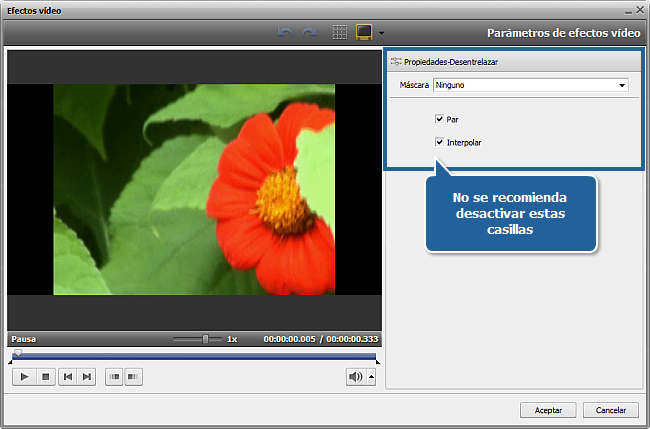The width and height of the screenshot is (650, 429).
Task: Expand the preview monitor options arrow
Action: tap(382, 33)
